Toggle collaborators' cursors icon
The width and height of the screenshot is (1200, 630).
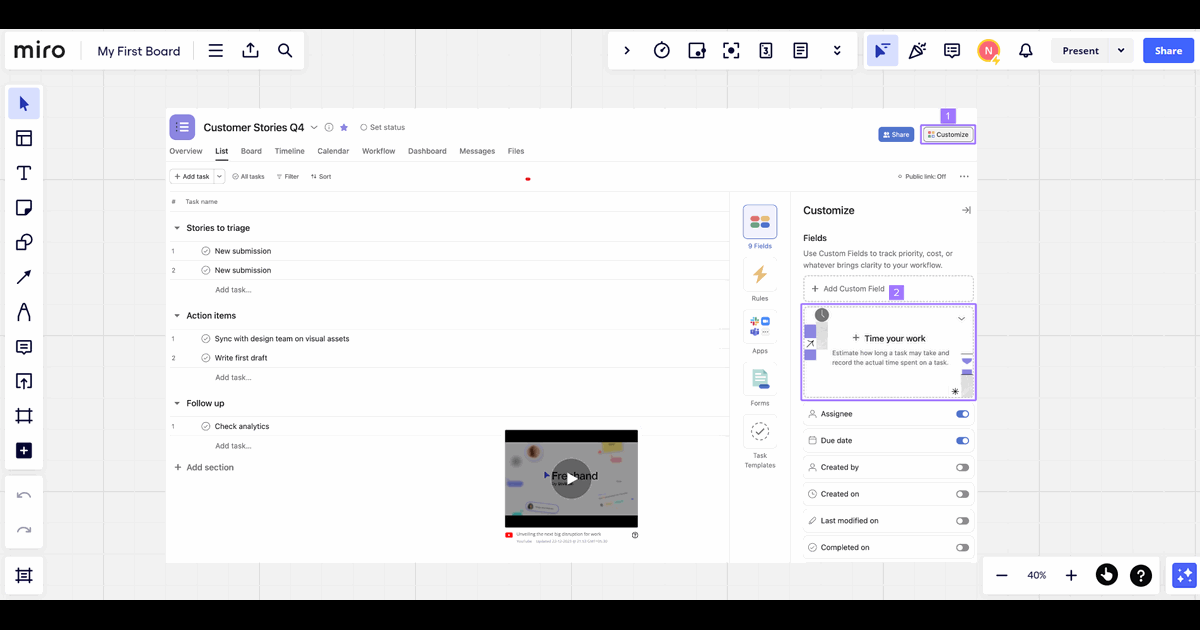point(882,51)
